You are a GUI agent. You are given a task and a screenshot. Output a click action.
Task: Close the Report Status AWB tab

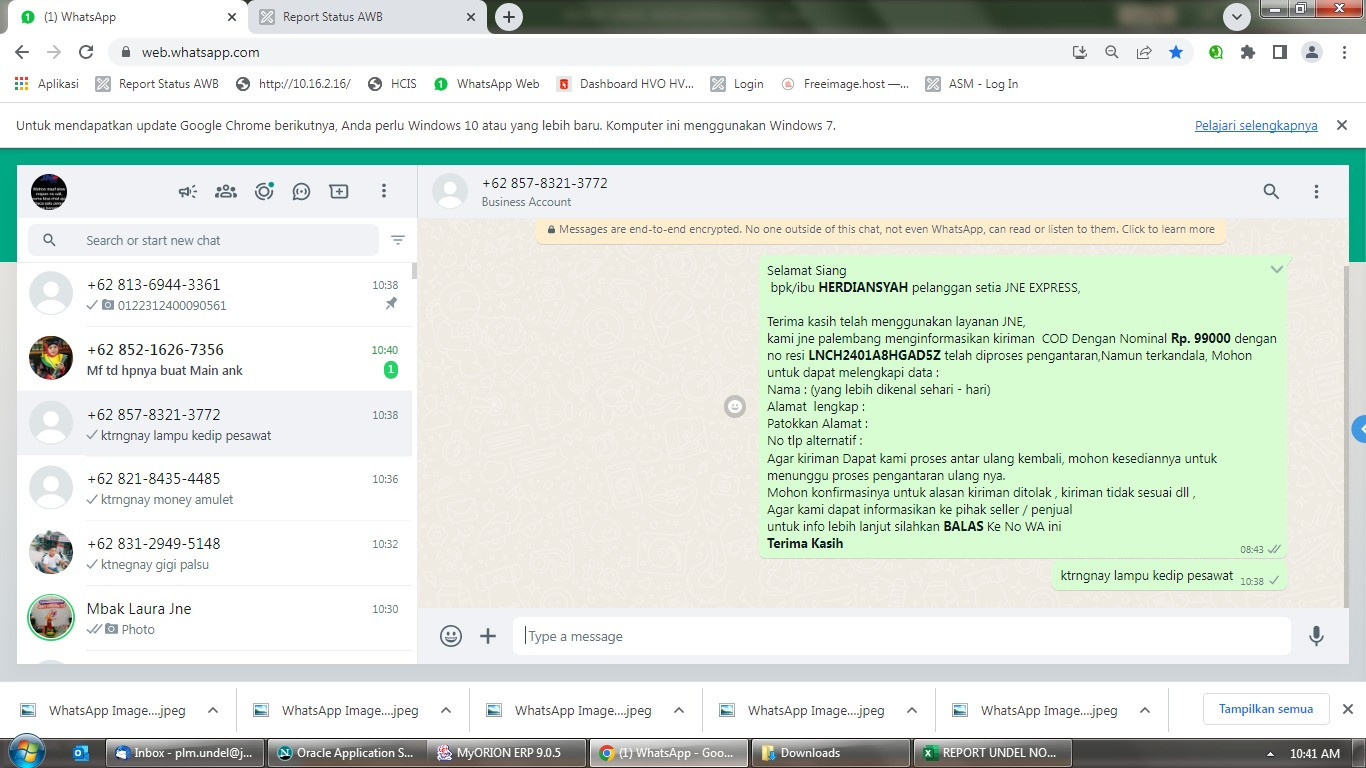[471, 17]
